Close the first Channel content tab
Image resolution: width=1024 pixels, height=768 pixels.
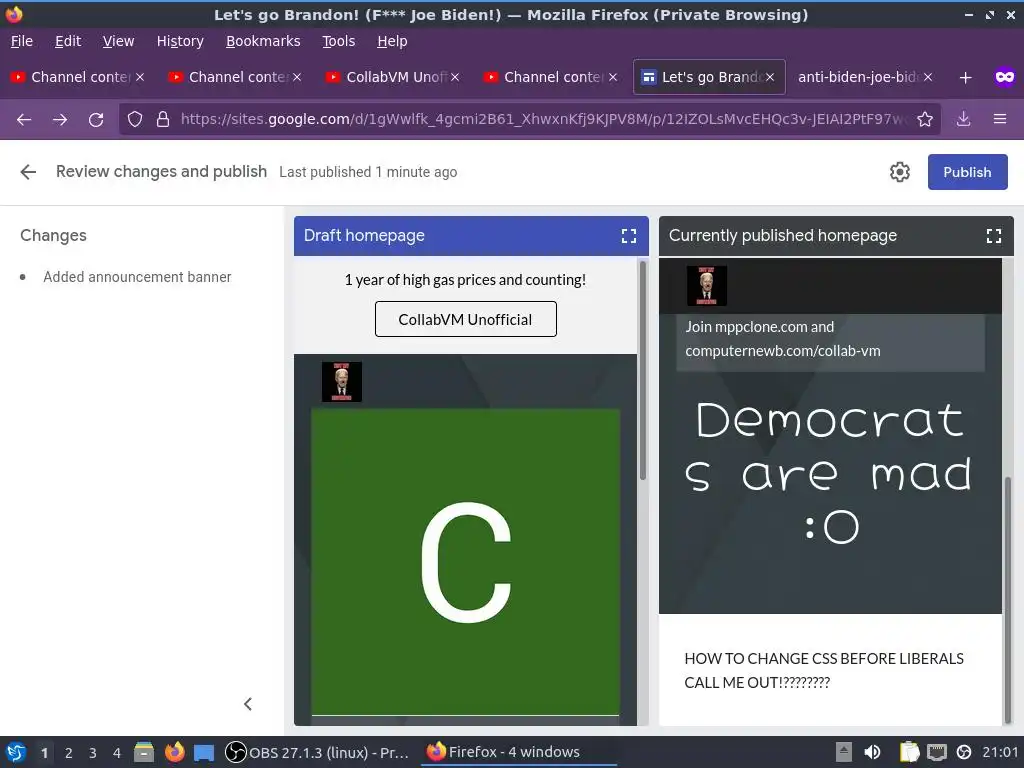pos(140,77)
